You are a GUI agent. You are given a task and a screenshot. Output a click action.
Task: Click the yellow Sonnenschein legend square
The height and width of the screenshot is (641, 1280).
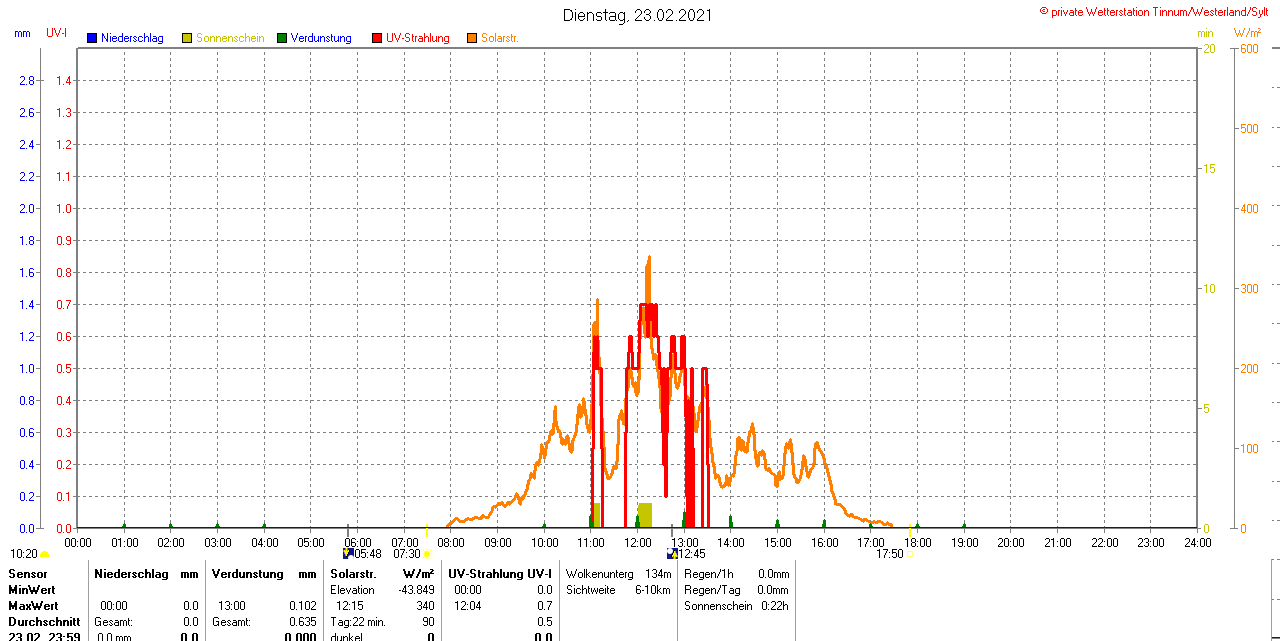point(187,38)
